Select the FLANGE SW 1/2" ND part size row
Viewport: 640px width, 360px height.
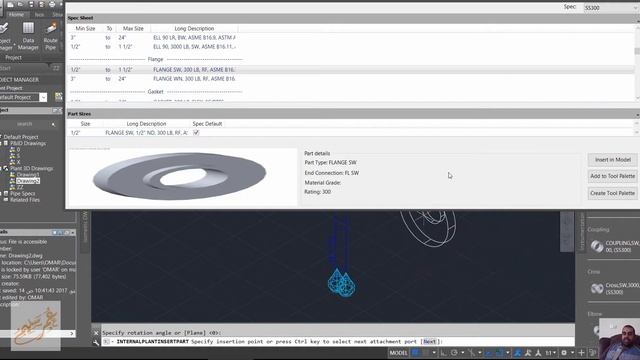pyautogui.click(x=351, y=133)
